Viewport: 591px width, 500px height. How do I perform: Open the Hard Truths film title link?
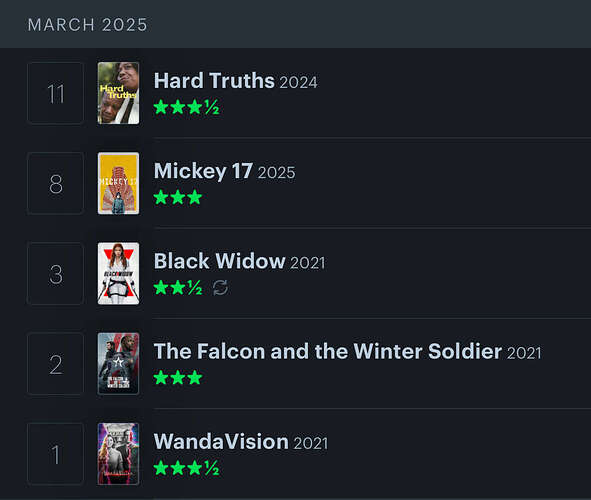(x=214, y=81)
